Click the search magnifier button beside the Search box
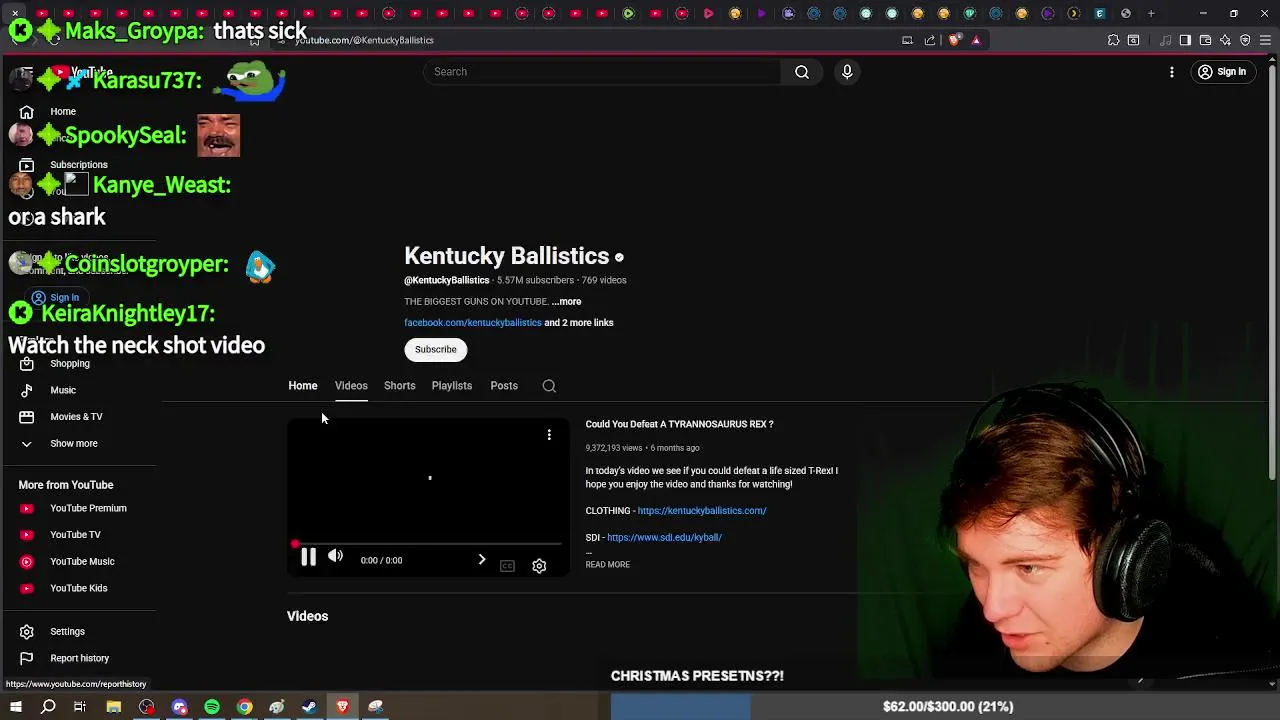 pos(802,72)
